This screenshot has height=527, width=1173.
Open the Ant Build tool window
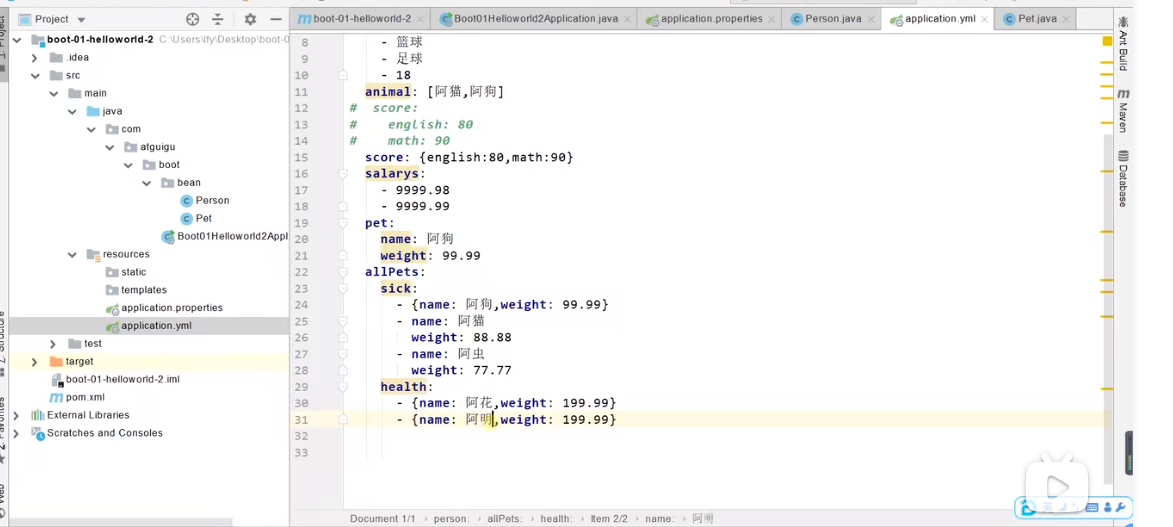click(1123, 43)
